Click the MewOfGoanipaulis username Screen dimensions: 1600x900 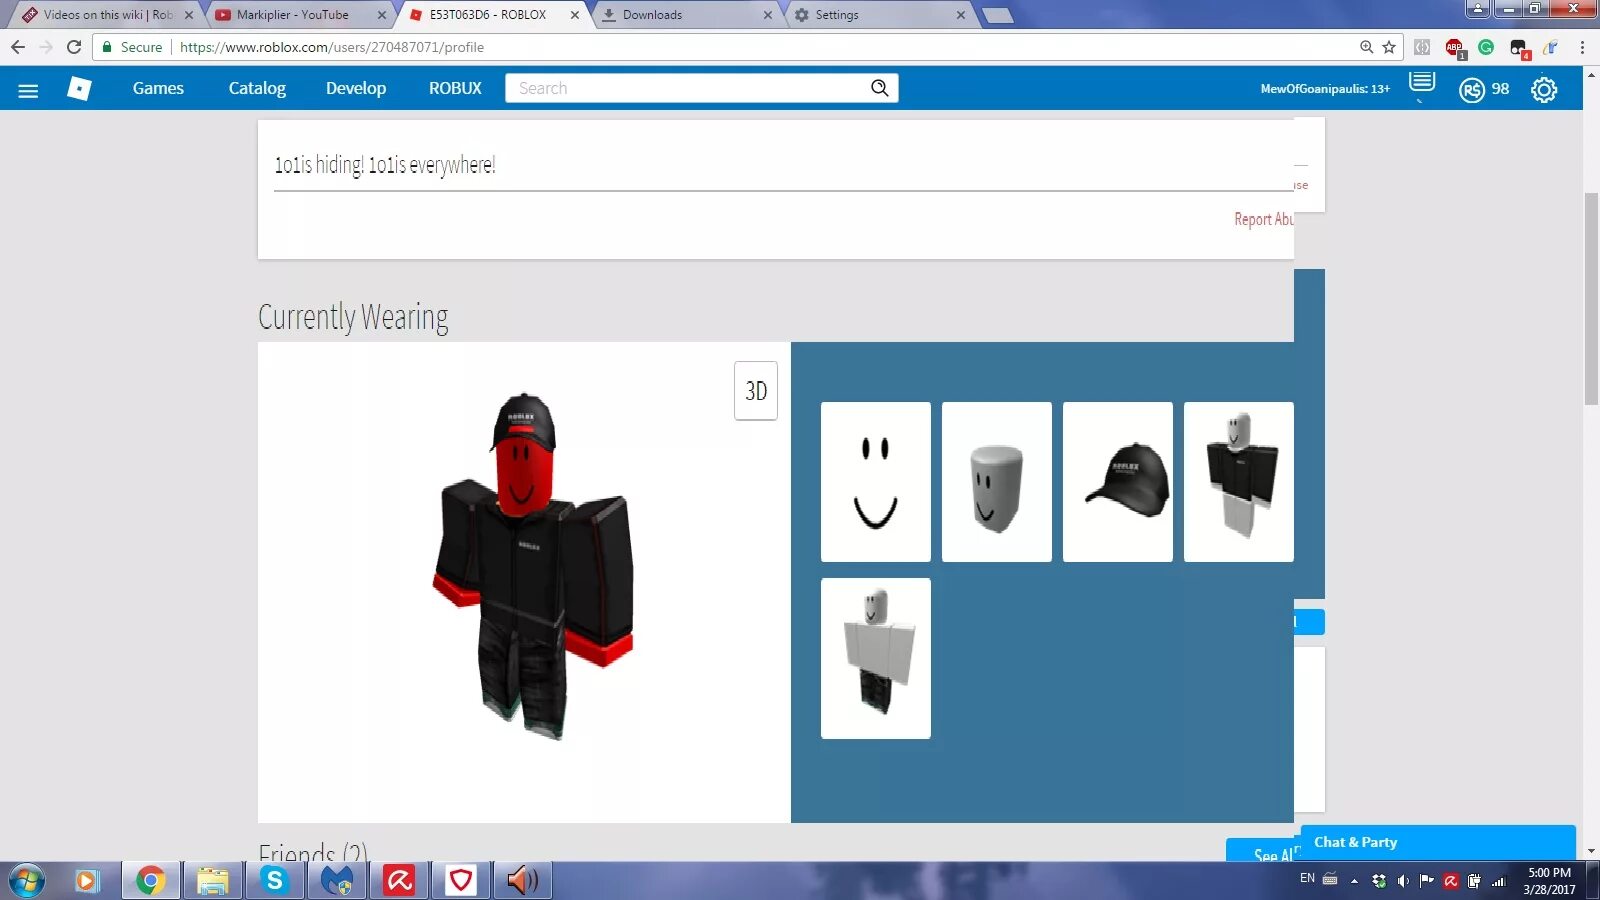click(x=1325, y=89)
